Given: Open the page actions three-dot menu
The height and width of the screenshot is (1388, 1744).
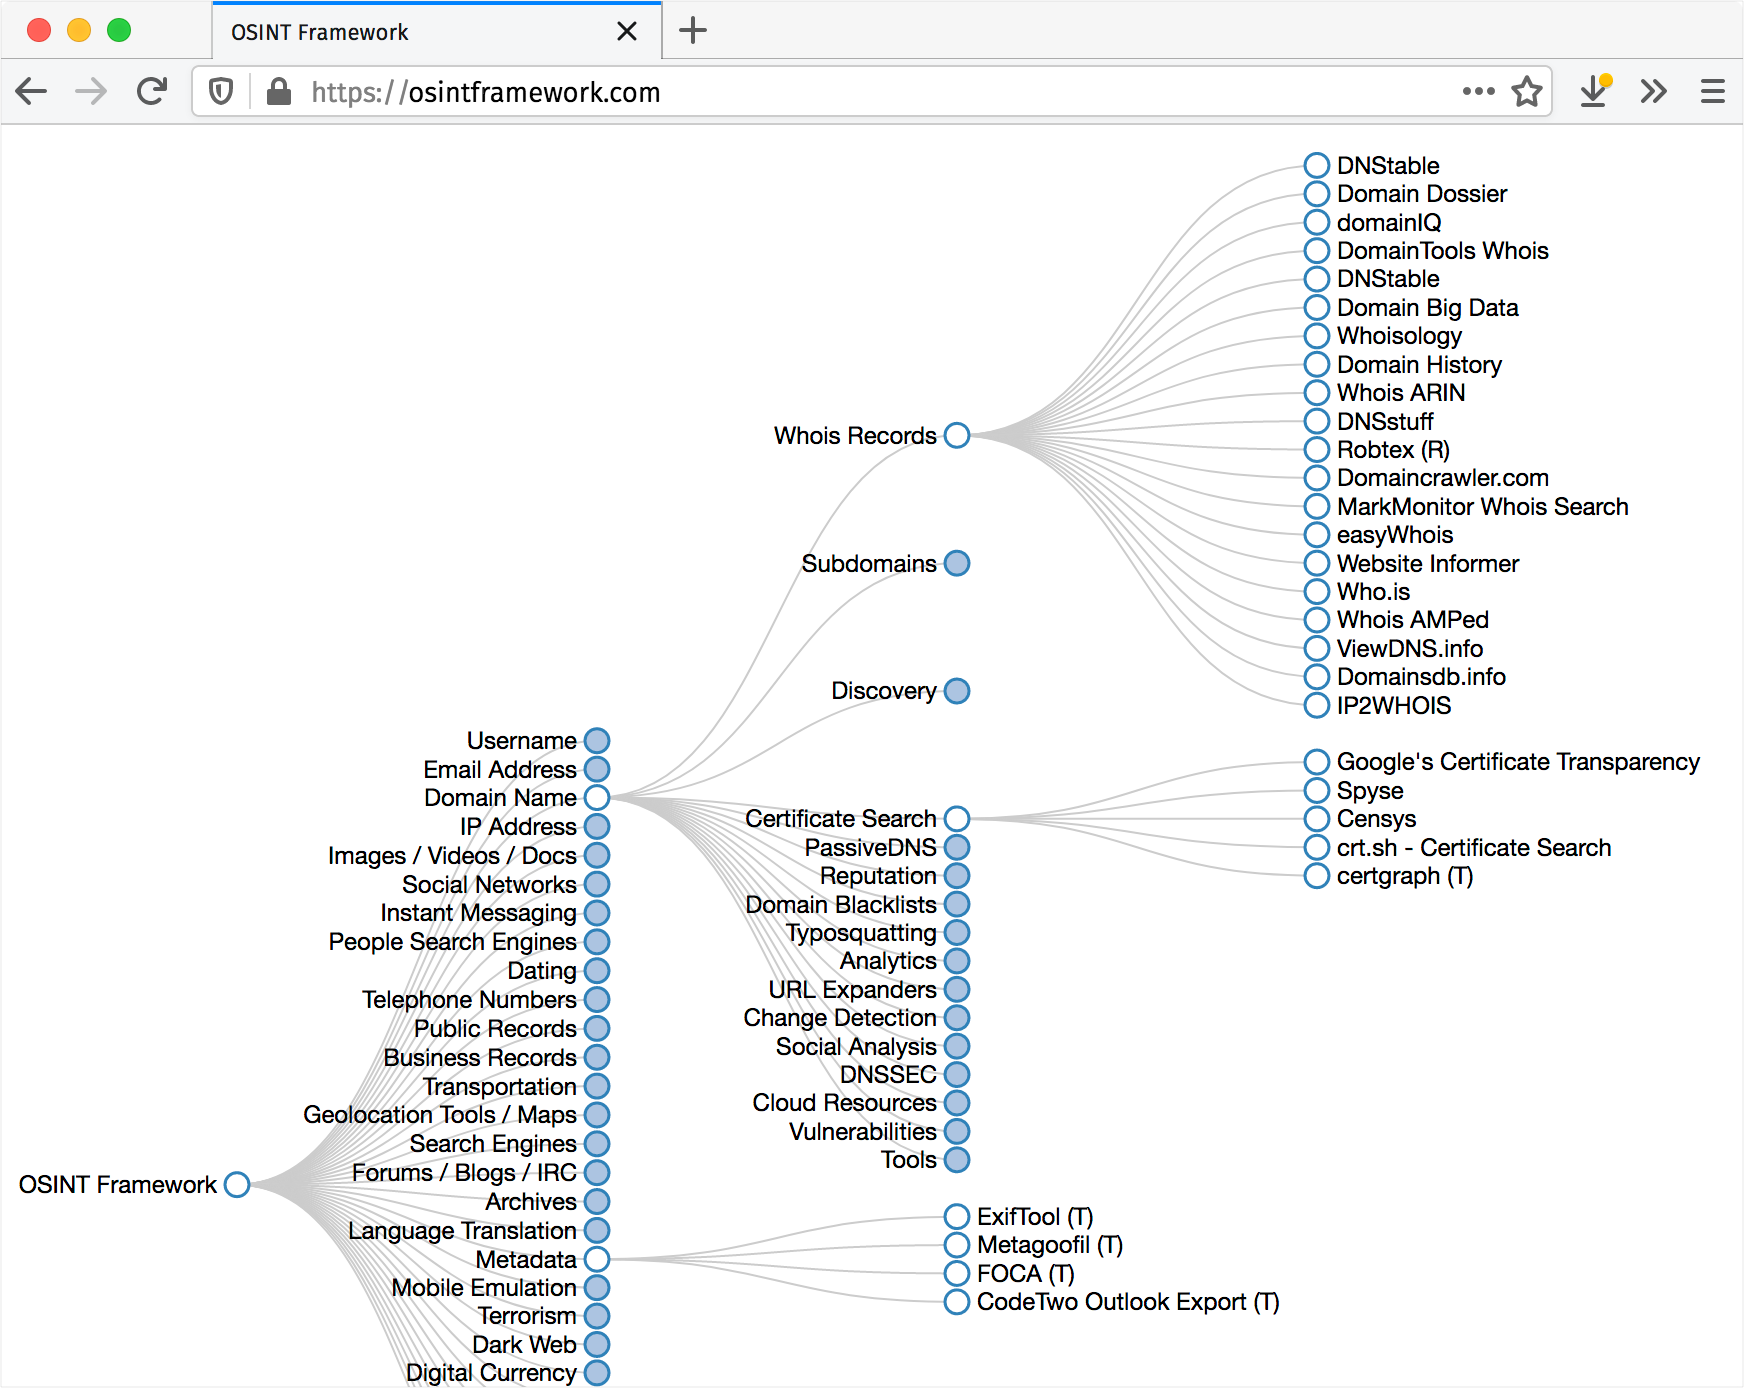Looking at the screenshot, I should pyautogui.click(x=1478, y=91).
